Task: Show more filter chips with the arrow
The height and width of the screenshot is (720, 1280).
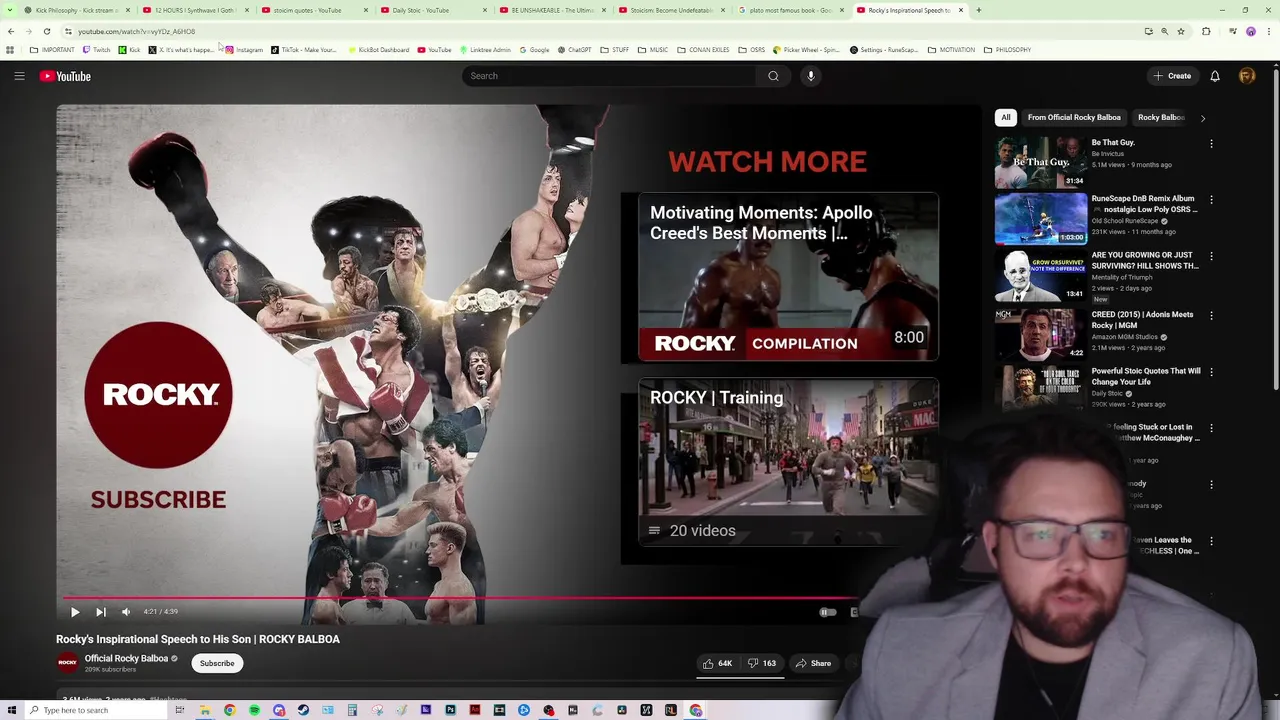Action: coord(1202,118)
